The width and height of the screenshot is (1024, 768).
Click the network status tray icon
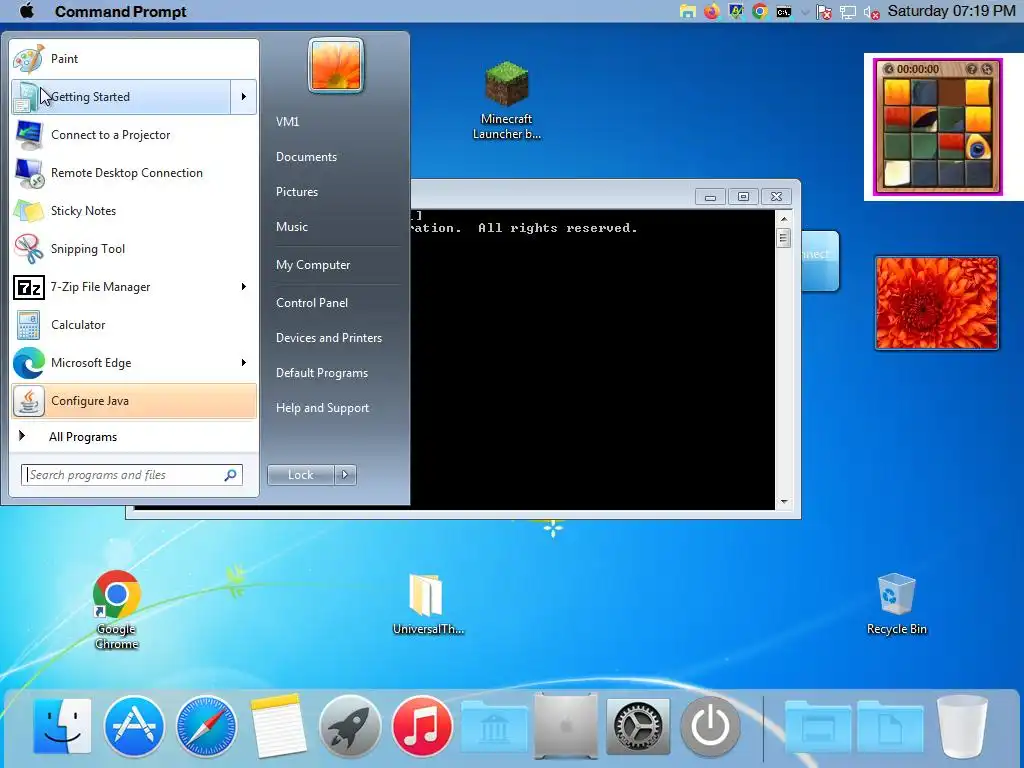click(848, 12)
